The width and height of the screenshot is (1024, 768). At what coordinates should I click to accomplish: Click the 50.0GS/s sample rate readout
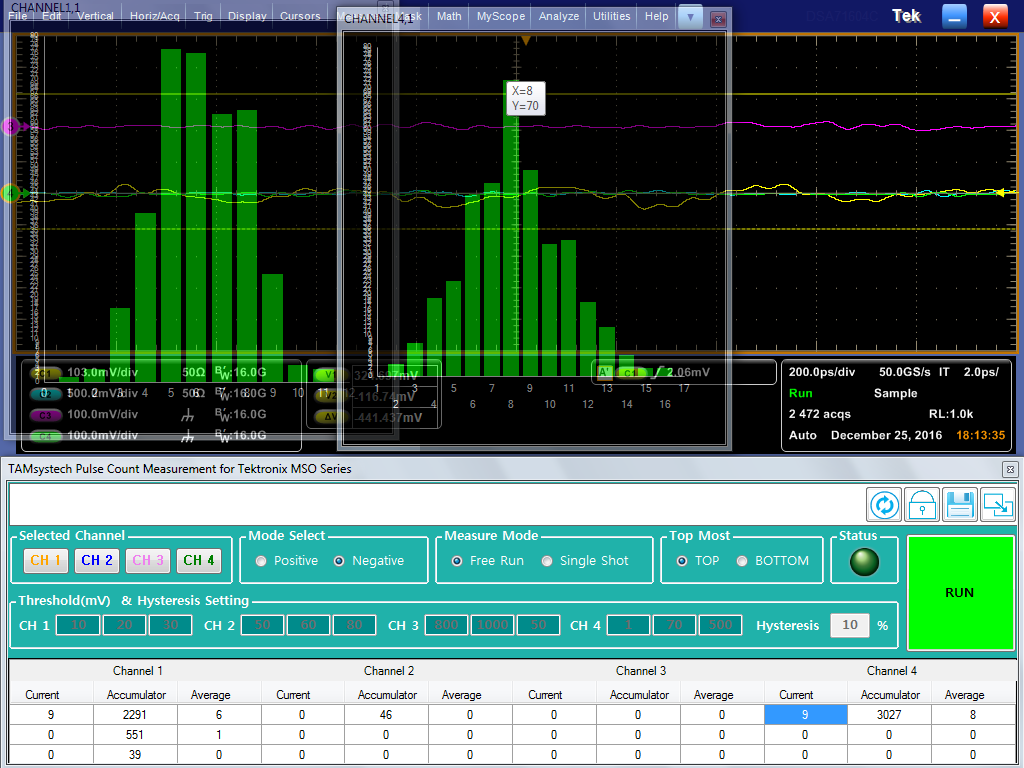point(904,372)
